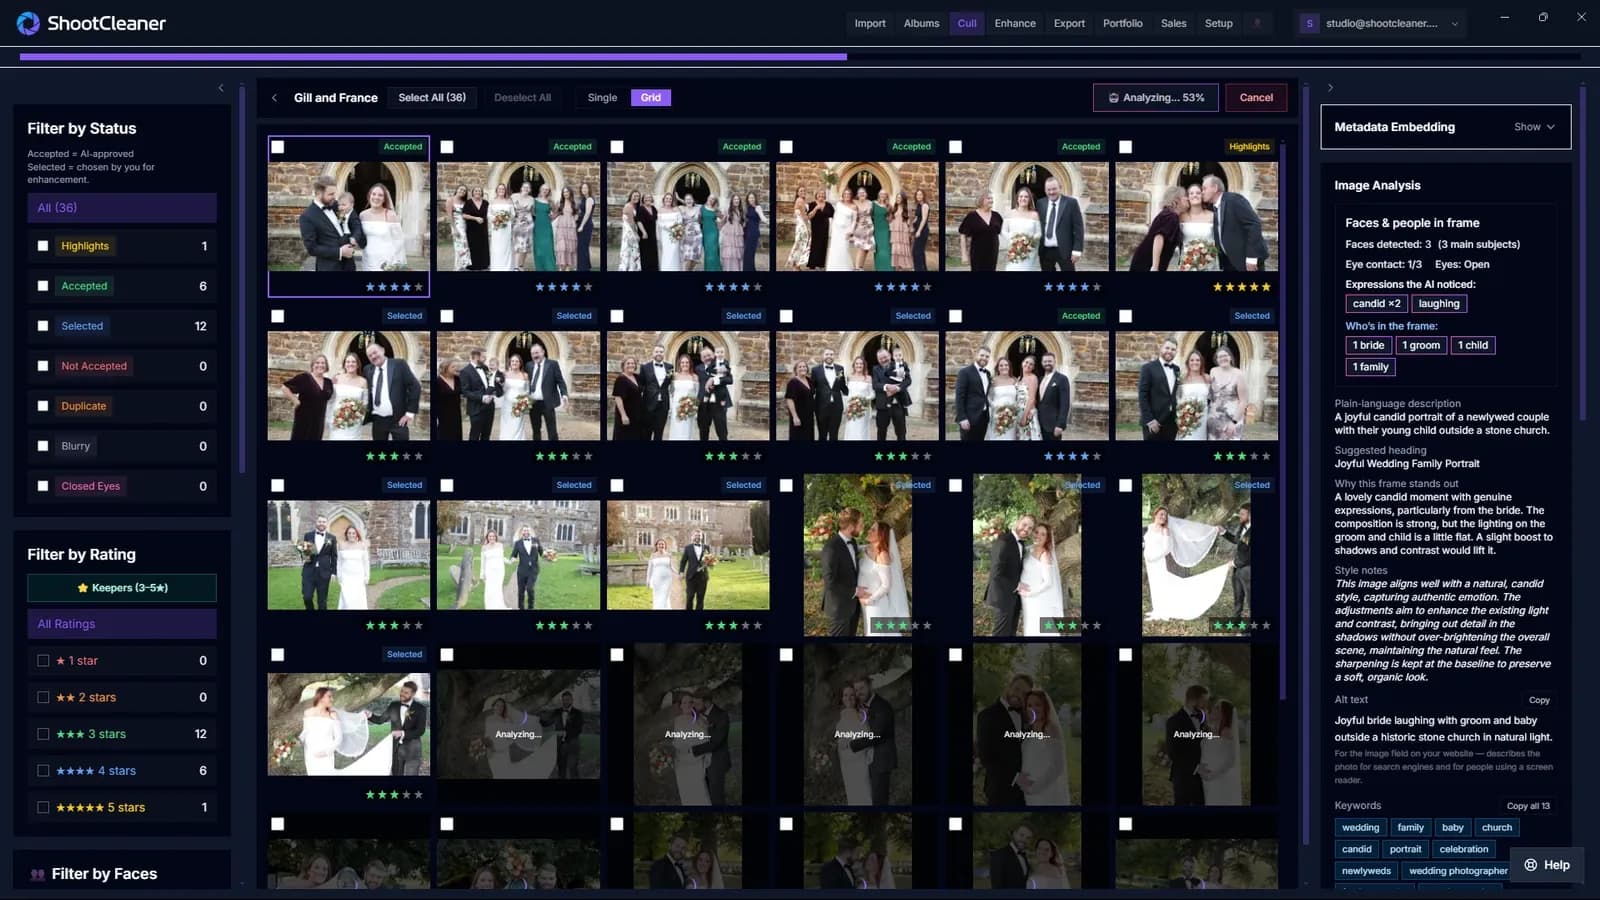Screen dimensions: 1600x900
Task: Click the left sidebar scrollbar
Action: click(x=242, y=280)
